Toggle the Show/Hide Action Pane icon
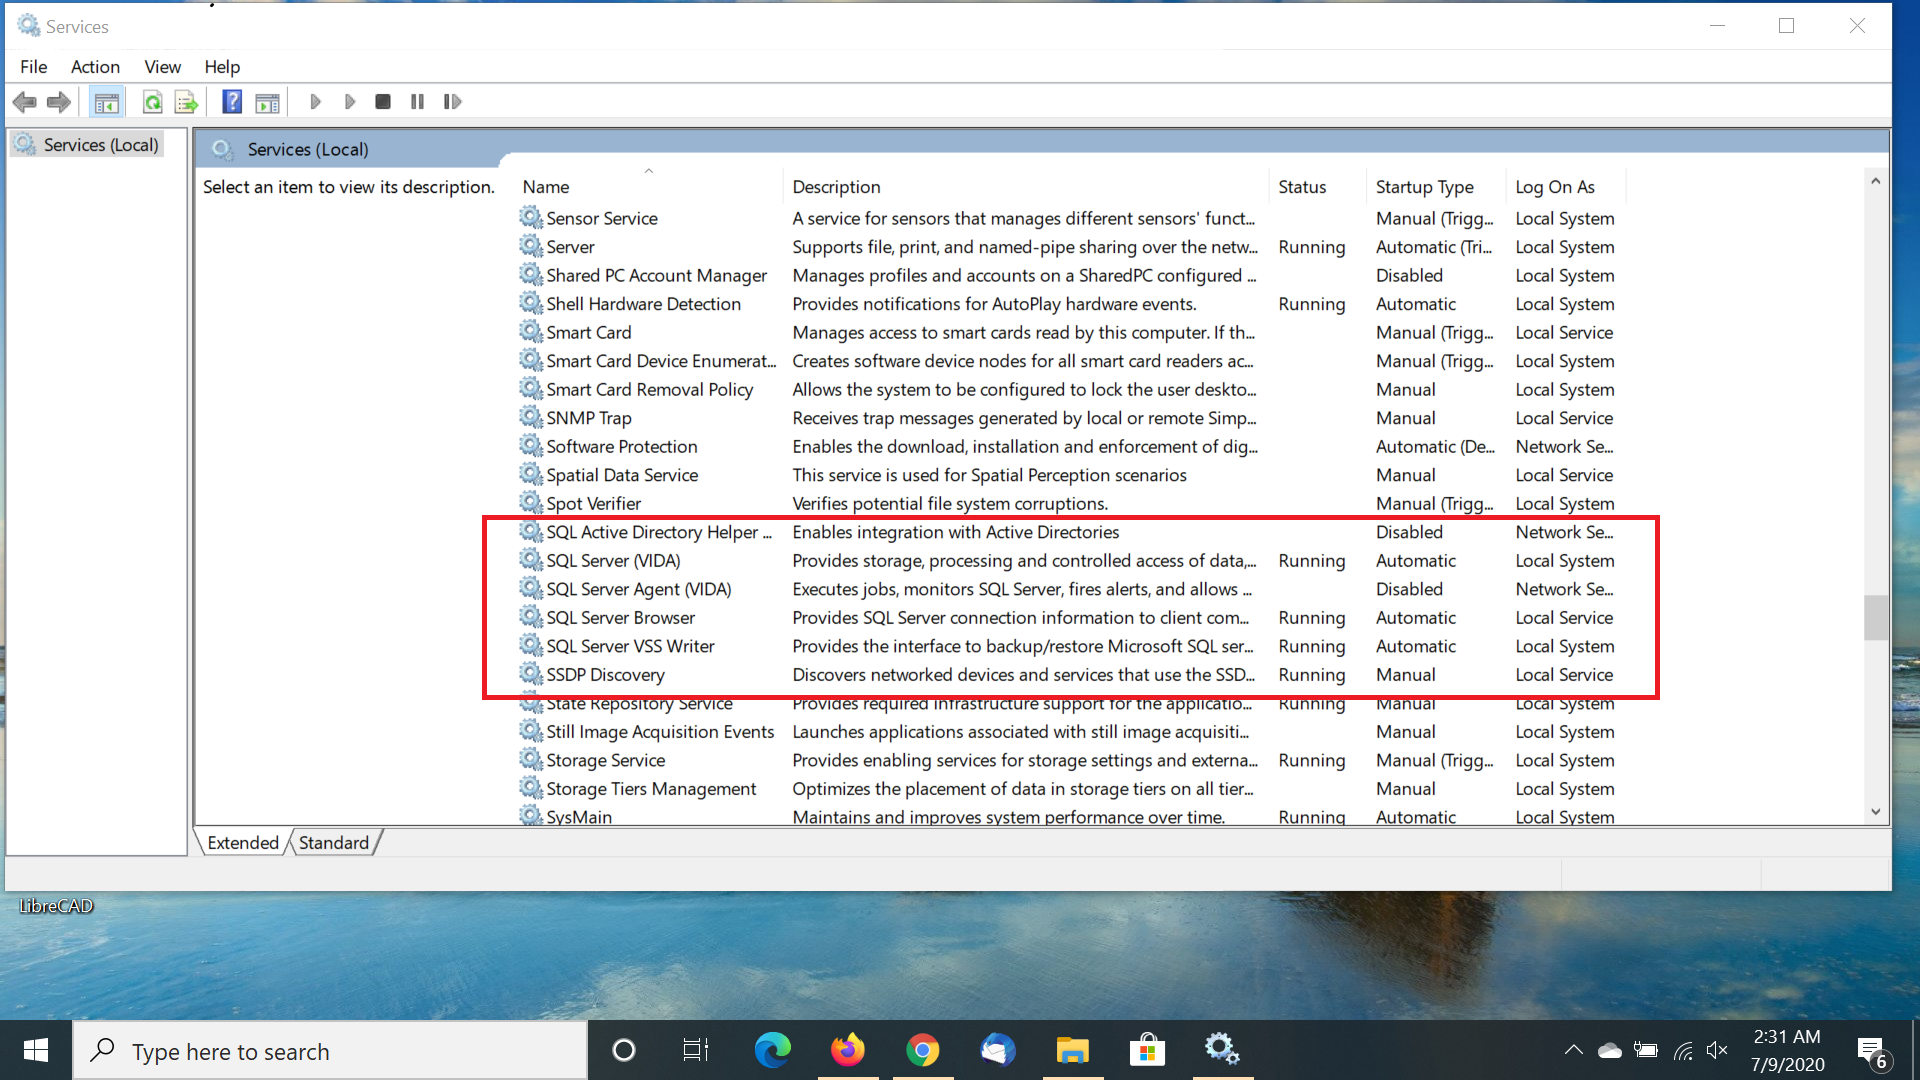 [267, 101]
